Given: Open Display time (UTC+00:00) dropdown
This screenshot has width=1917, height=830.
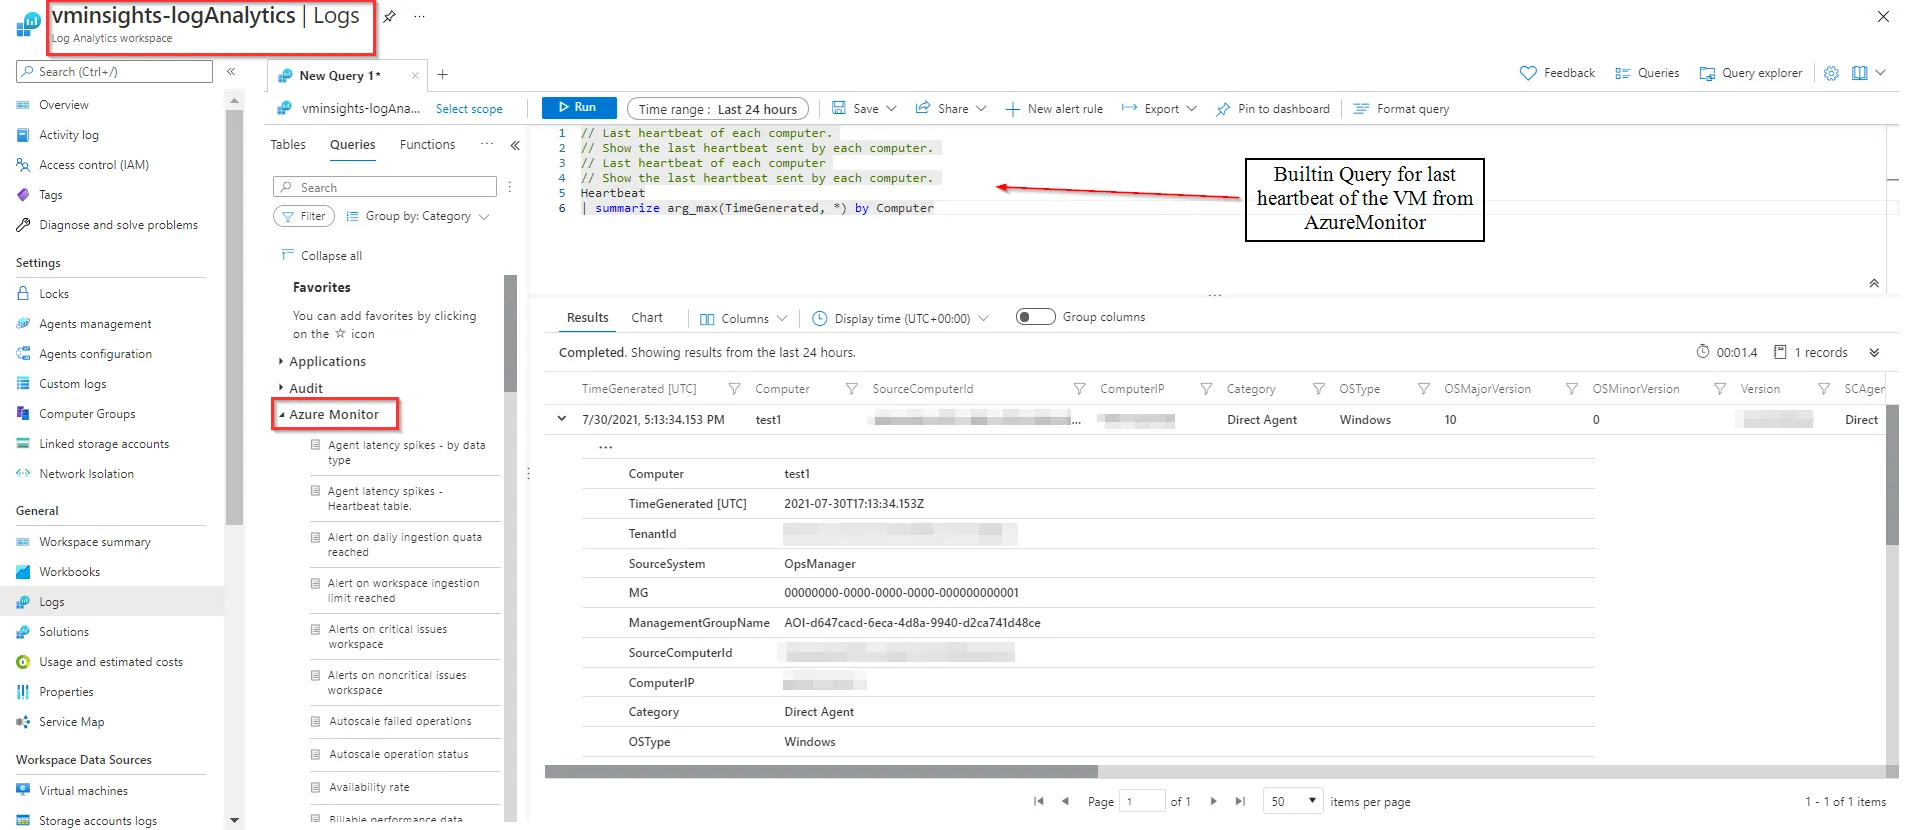Looking at the screenshot, I should (901, 319).
